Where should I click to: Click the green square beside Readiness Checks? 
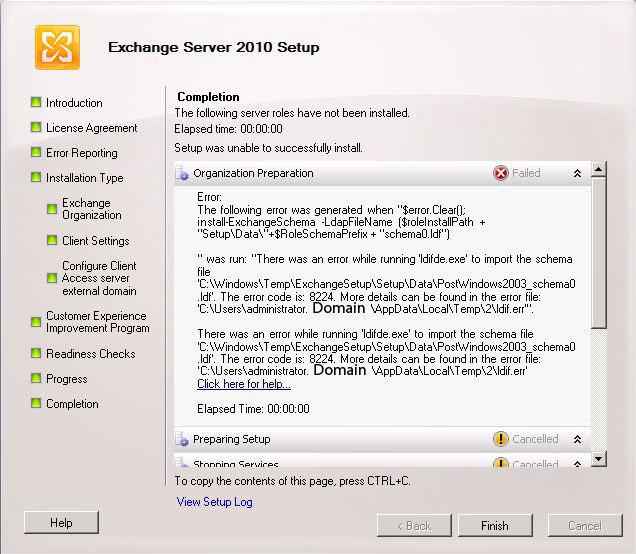36,353
